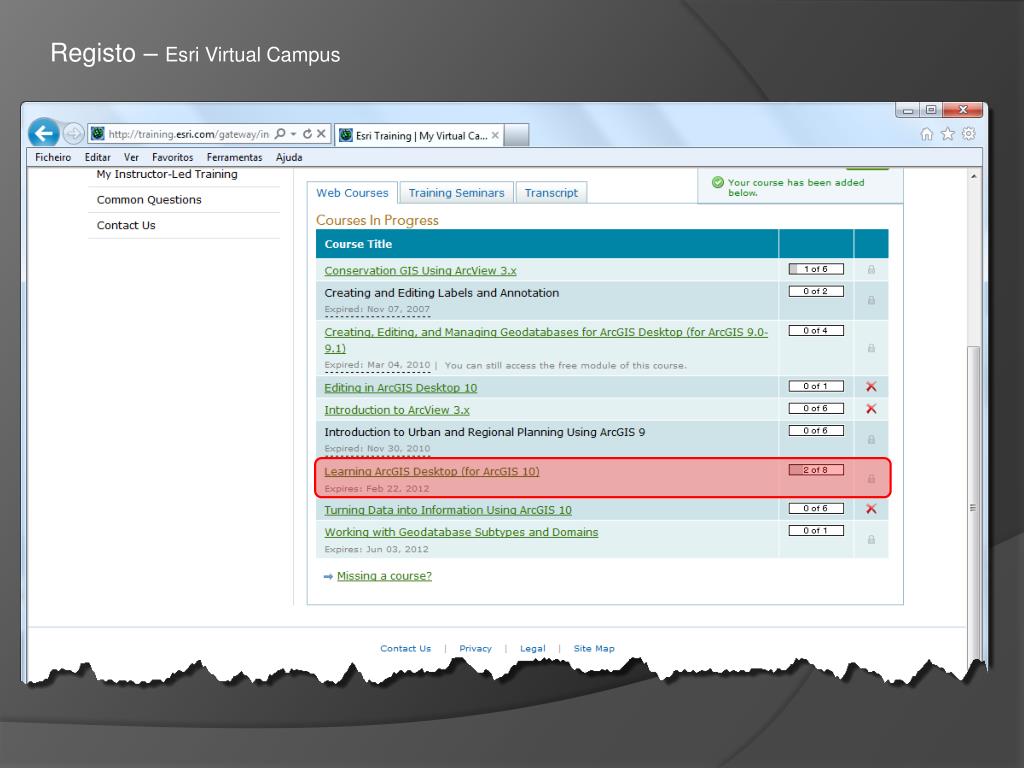Open Contact Us sidebar link
This screenshot has width=1024, height=768.
click(x=126, y=225)
